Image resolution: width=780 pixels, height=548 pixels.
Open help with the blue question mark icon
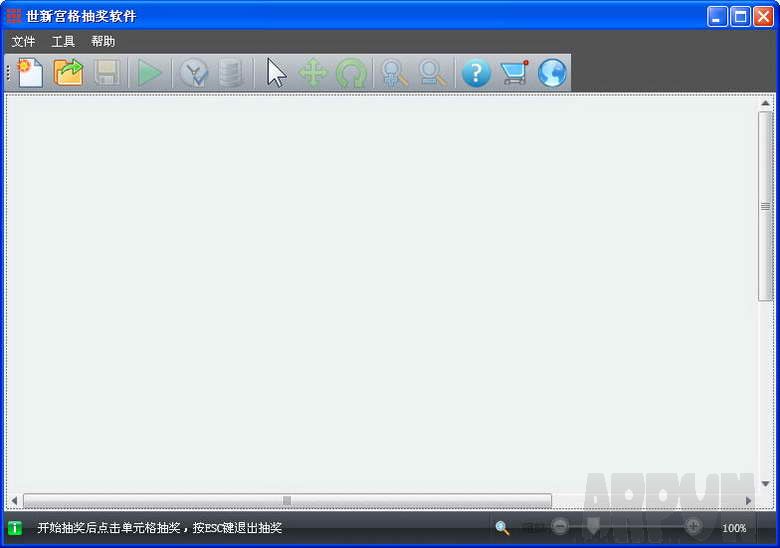[476, 73]
